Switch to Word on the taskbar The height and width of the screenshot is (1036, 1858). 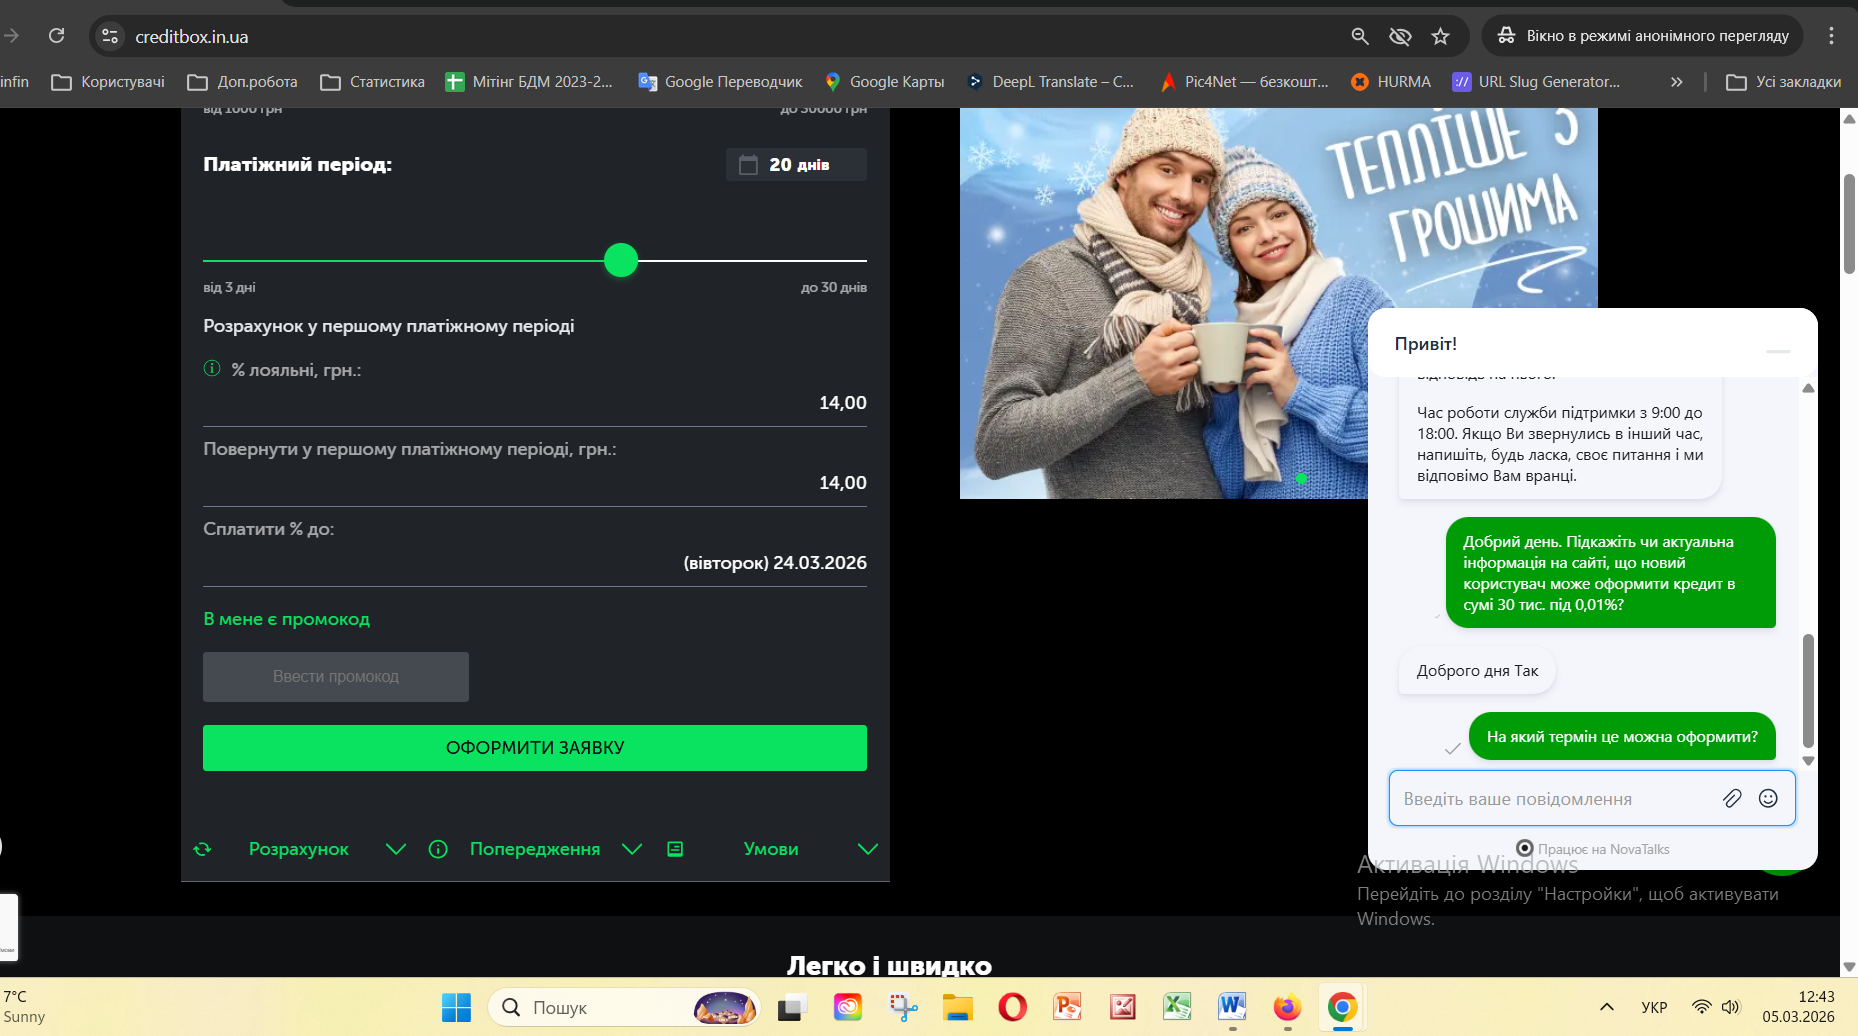(1232, 1007)
